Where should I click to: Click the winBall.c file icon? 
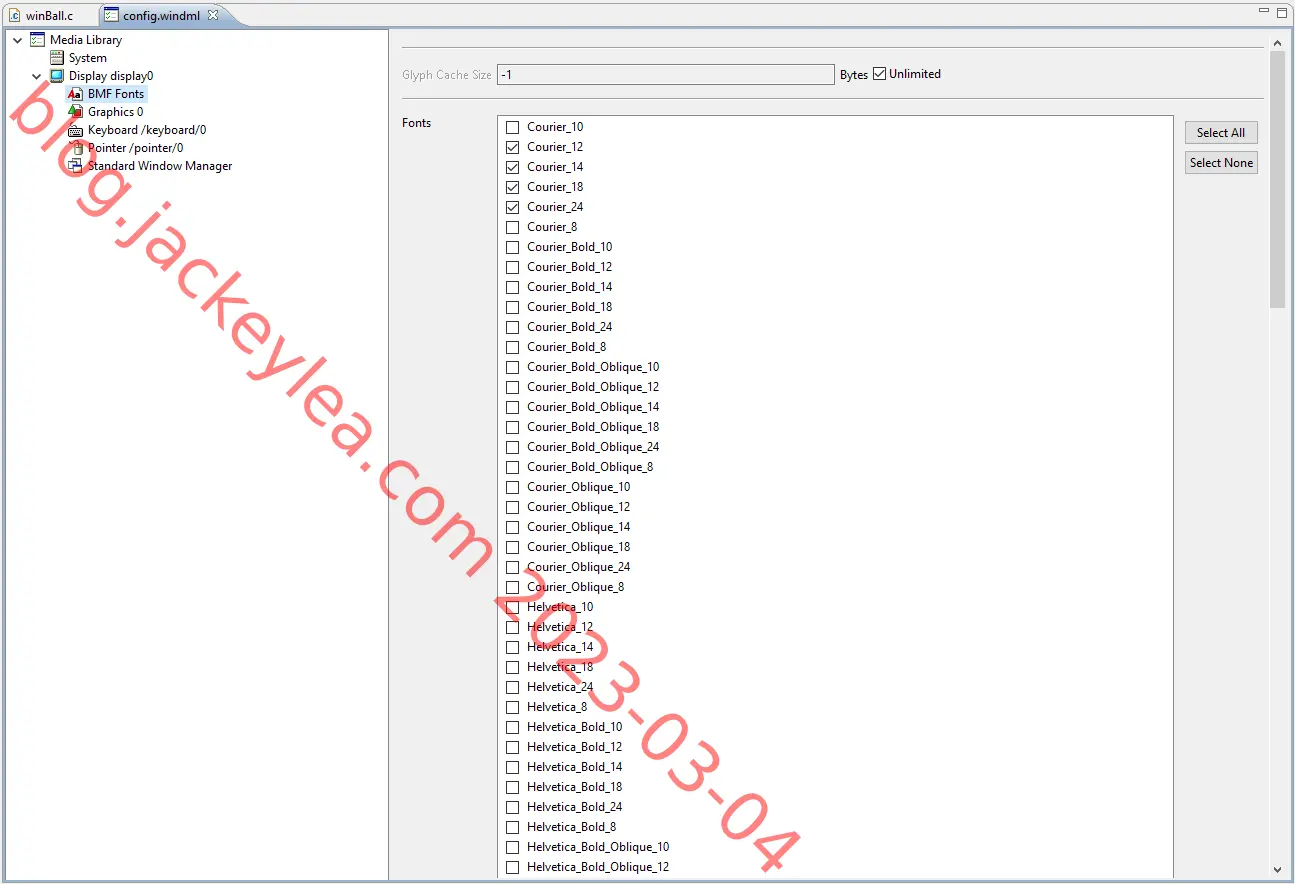(15, 15)
